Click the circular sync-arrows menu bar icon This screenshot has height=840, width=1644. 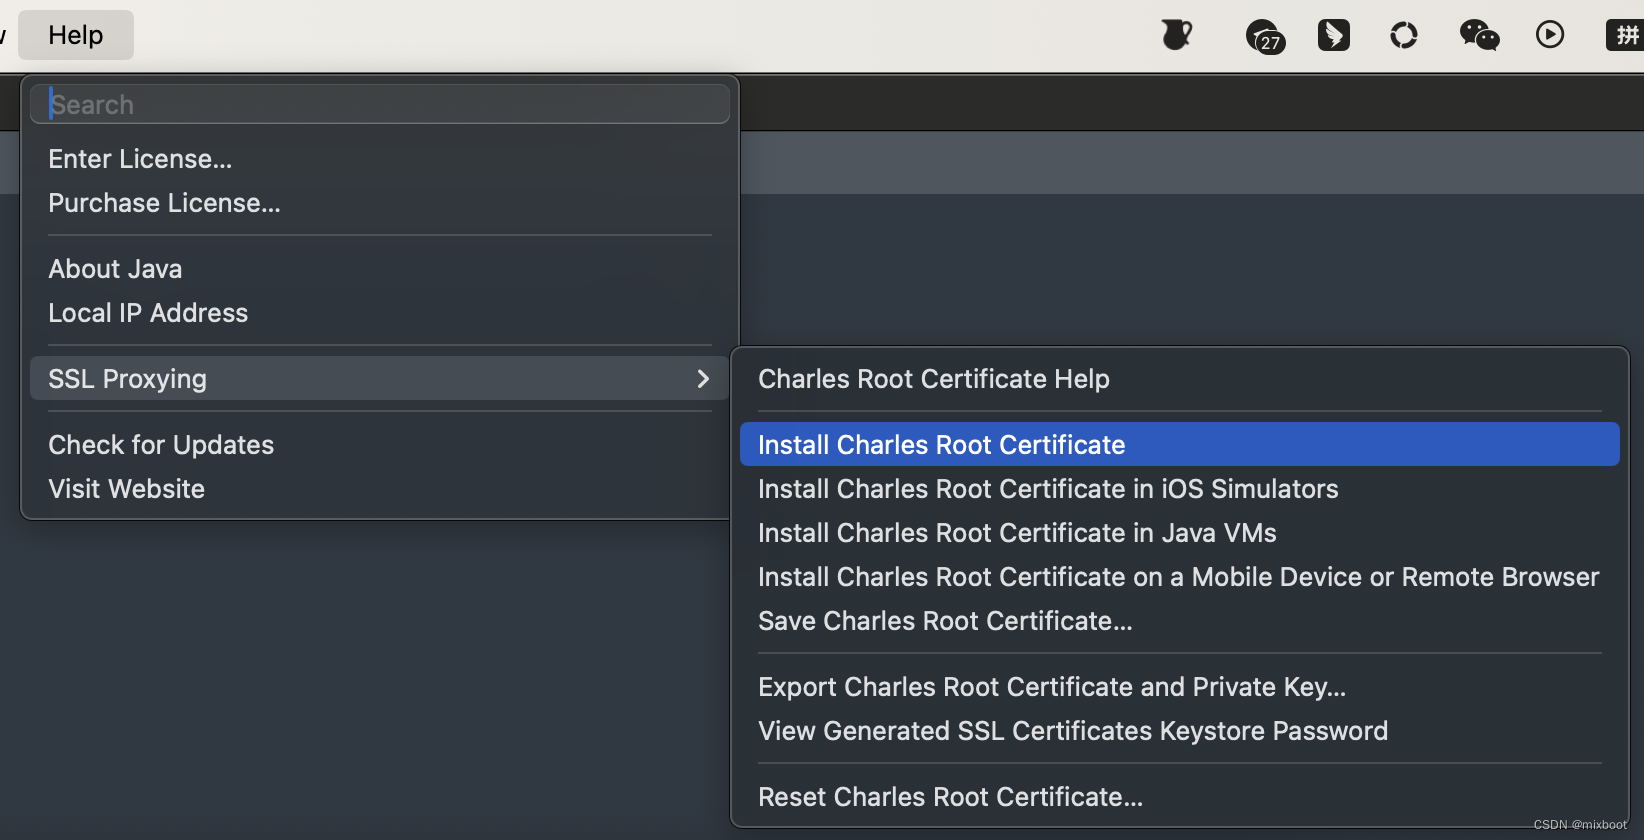coord(1404,36)
